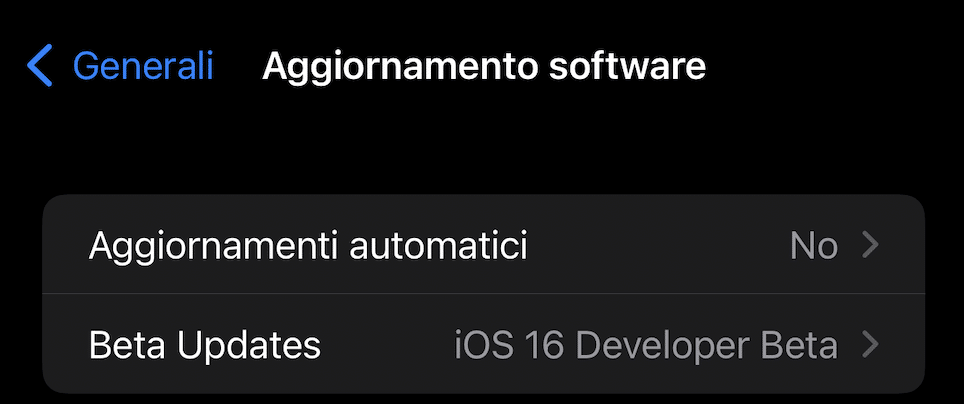Select the No value for automatic updates

point(814,246)
